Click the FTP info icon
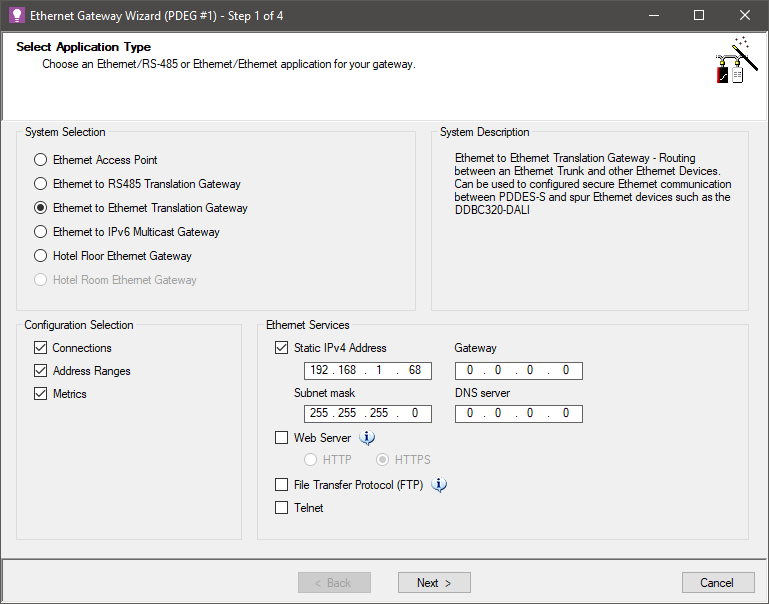Viewport: 769px width, 604px height. click(x=439, y=485)
